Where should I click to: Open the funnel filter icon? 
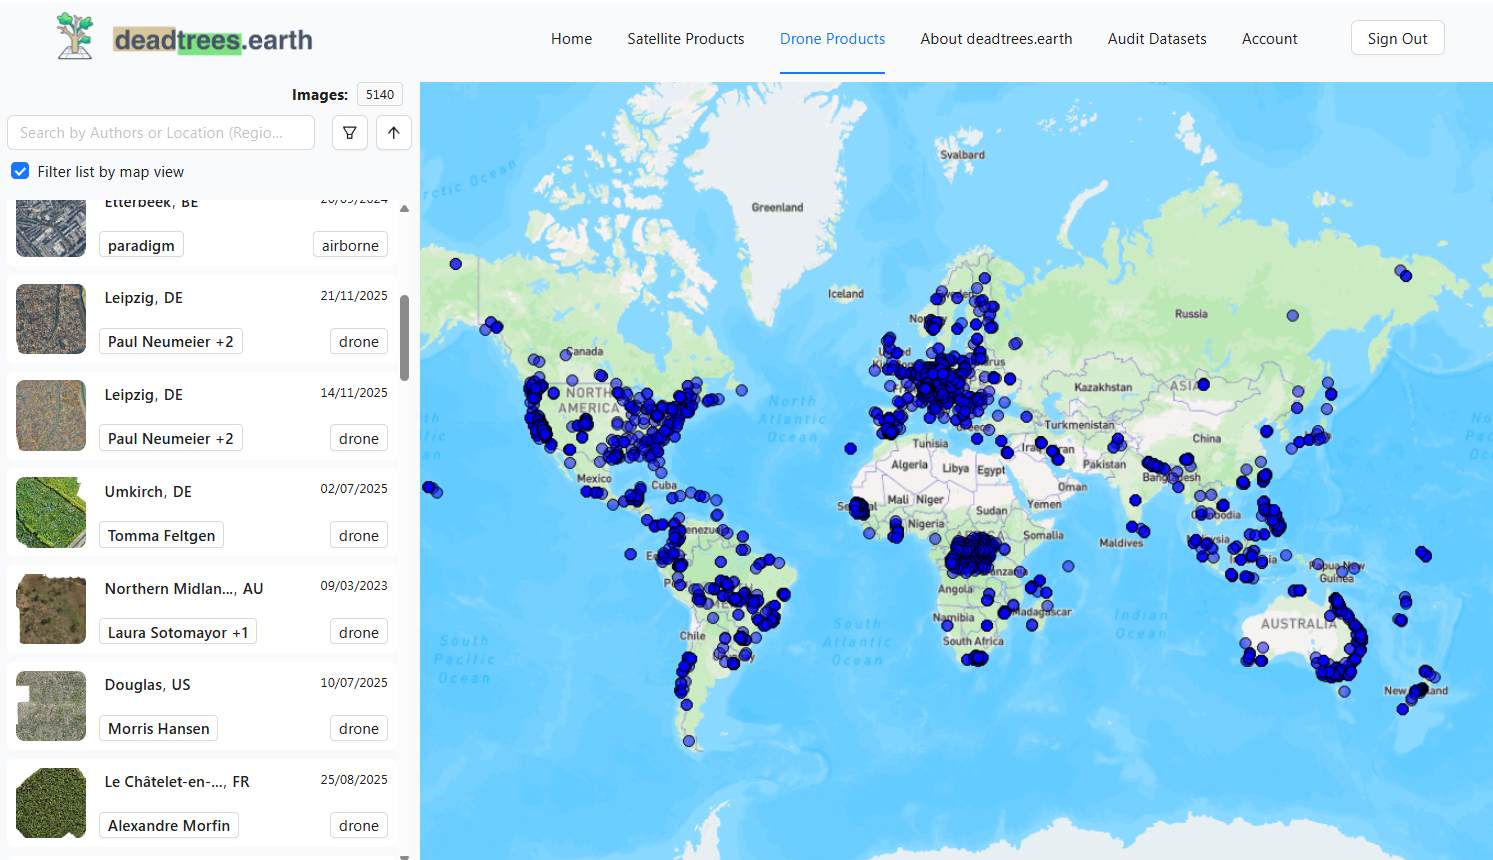tap(349, 132)
